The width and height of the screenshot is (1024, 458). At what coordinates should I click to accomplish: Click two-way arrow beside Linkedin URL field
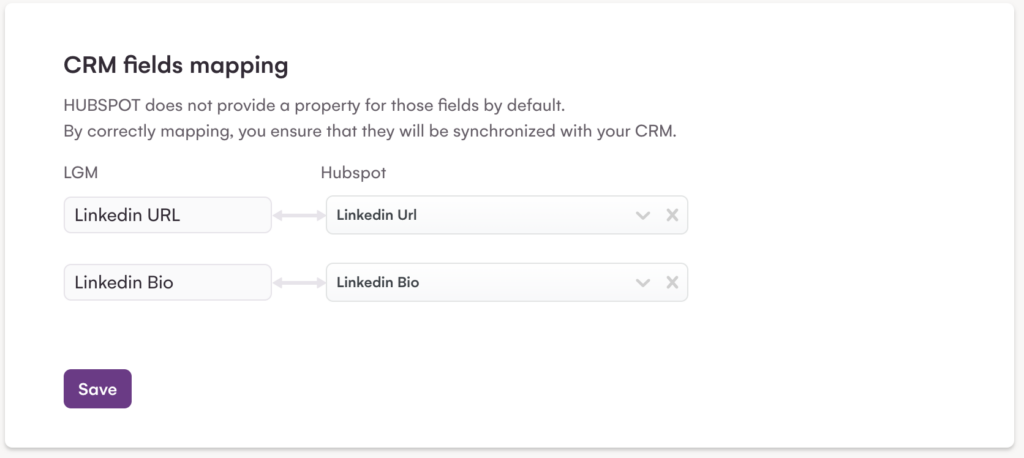coord(299,214)
